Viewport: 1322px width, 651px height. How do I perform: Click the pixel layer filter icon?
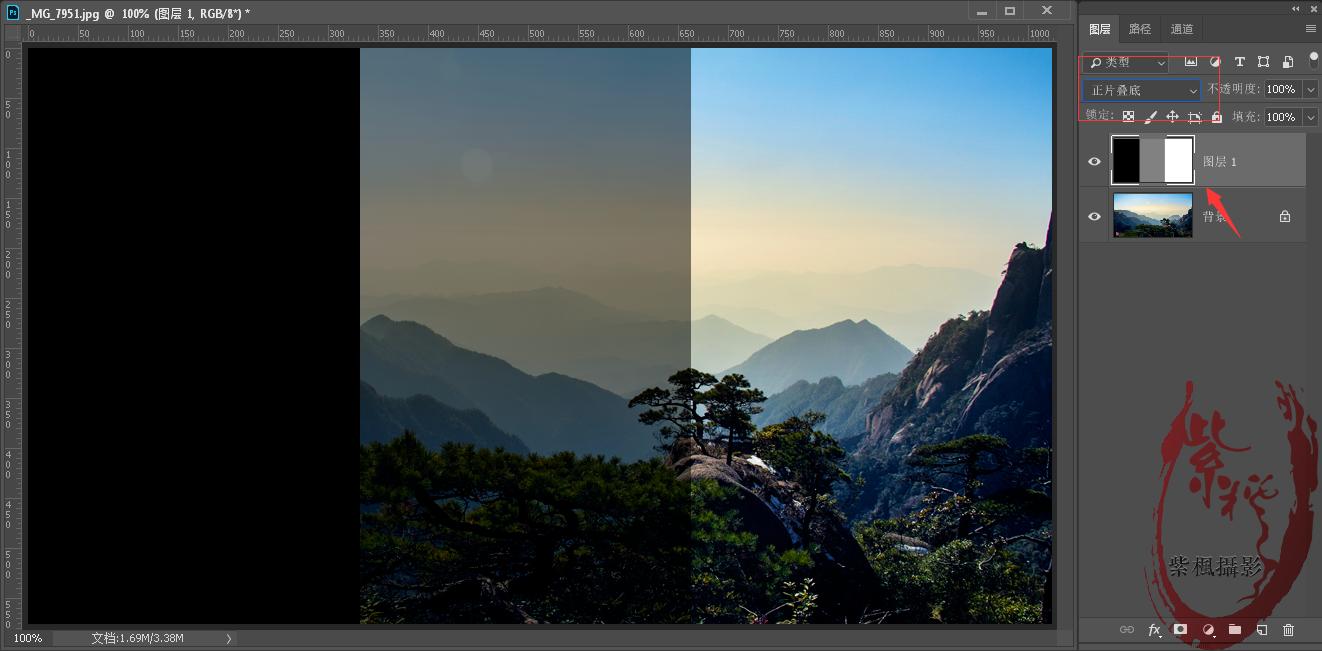click(1191, 62)
